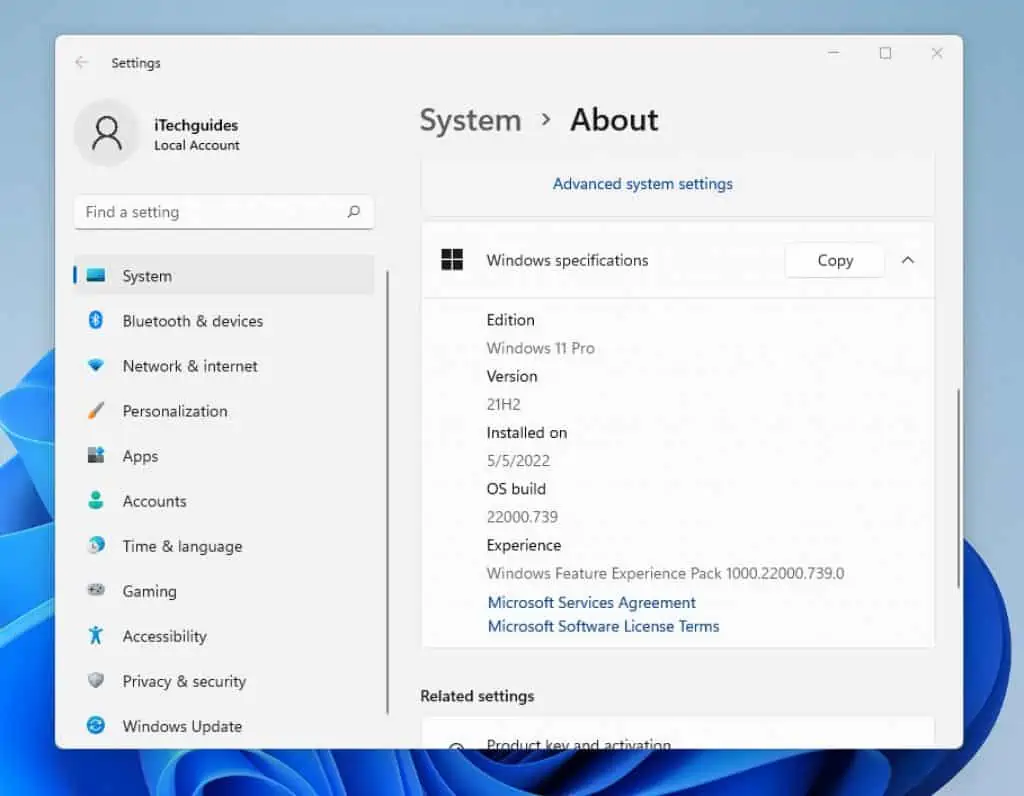Select the Network & internet globe icon
1024x796 pixels.
(x=98, y=366)
